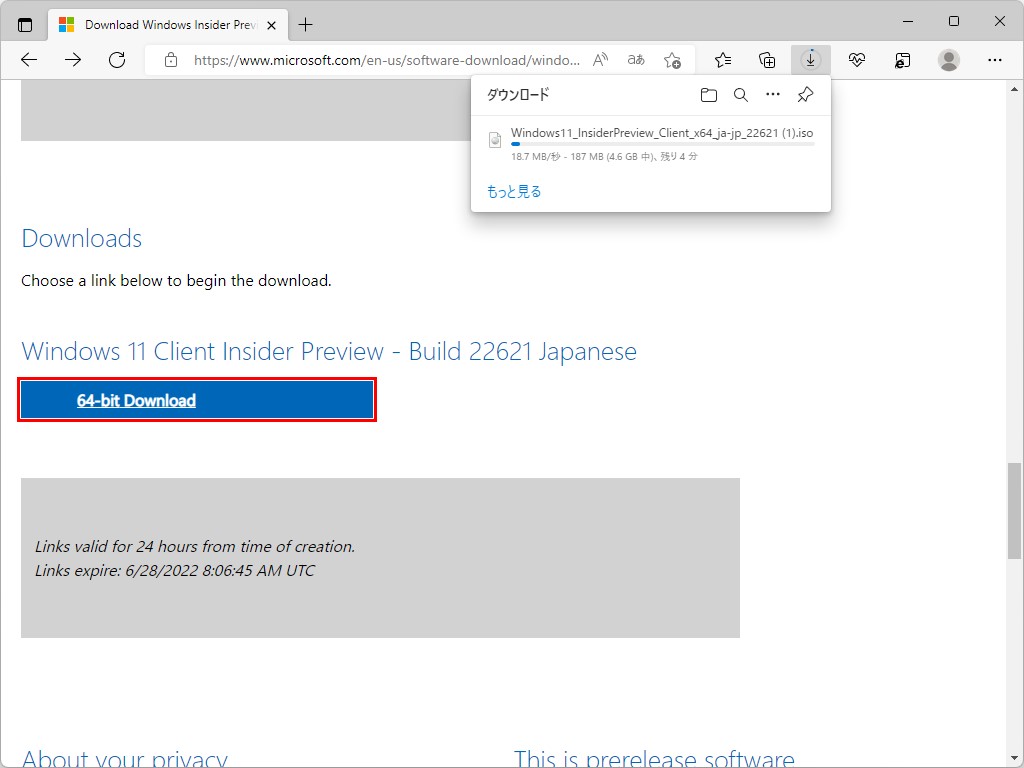View site information lock icon
Image resolution: width=1024 pixels, height=768 pixels.
point(171,60)
